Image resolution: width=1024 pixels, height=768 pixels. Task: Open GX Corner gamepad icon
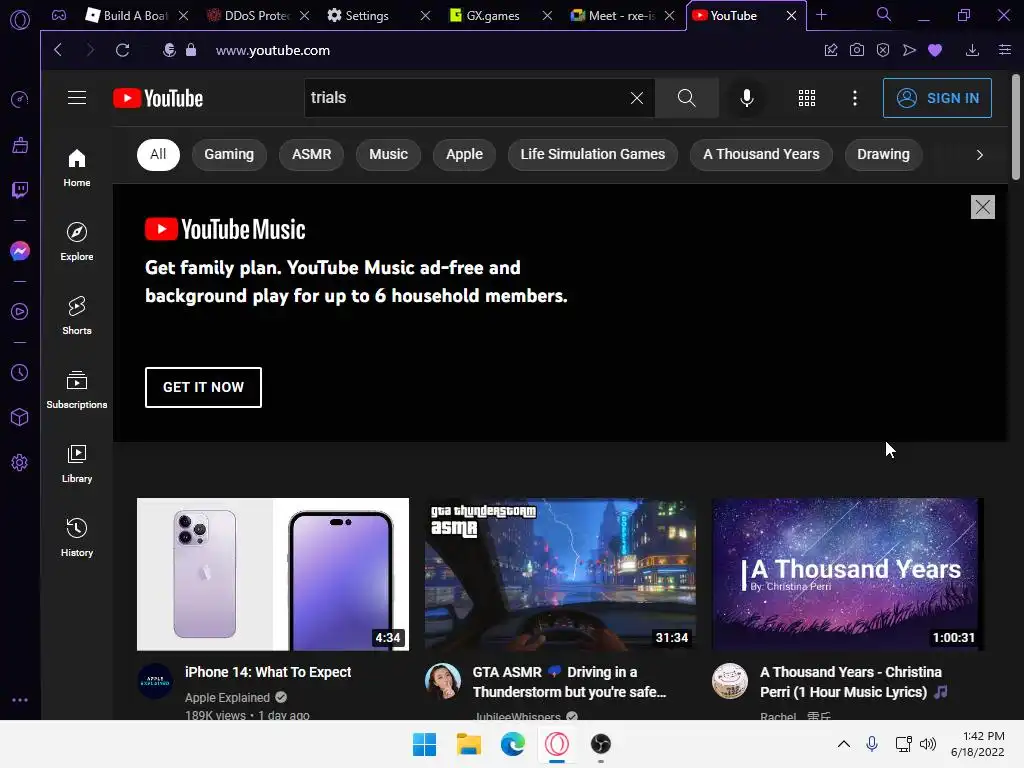[x=59, y=15]
